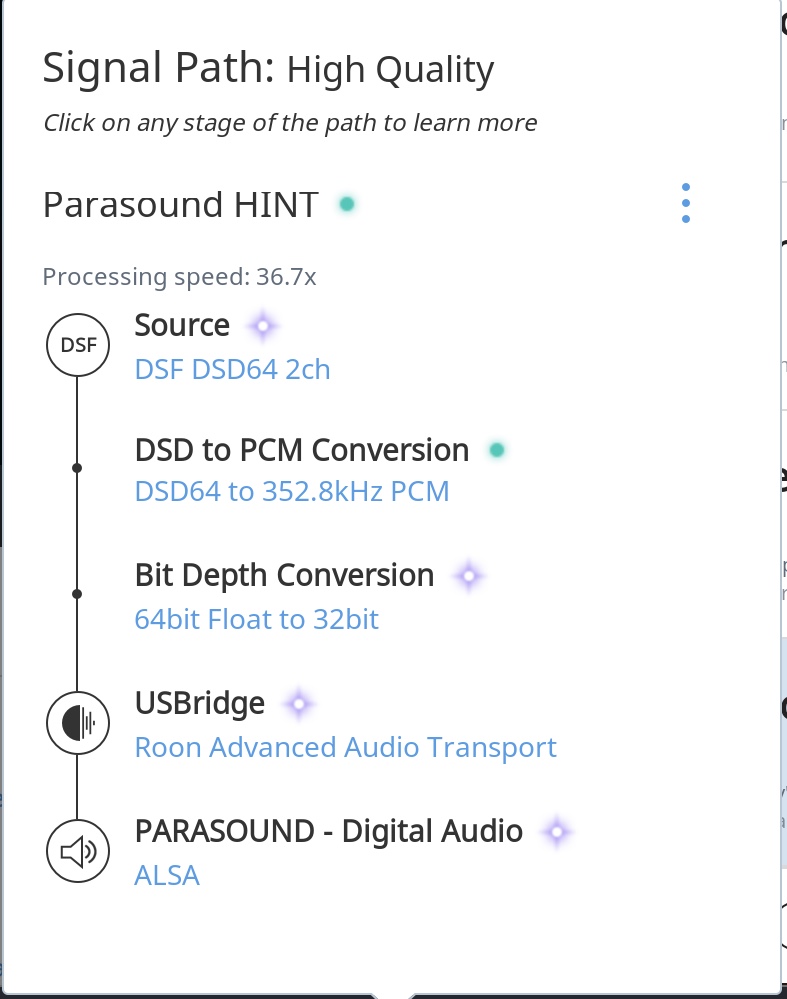Click the 'Click on any stage' hint text
The image size is (787, 999).
point(290,122)
